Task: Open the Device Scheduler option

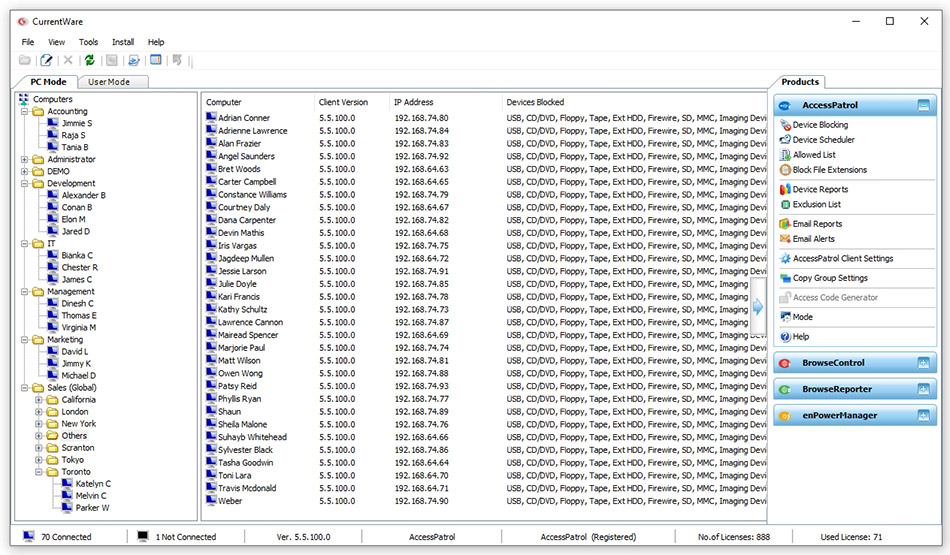Action: 823,140
